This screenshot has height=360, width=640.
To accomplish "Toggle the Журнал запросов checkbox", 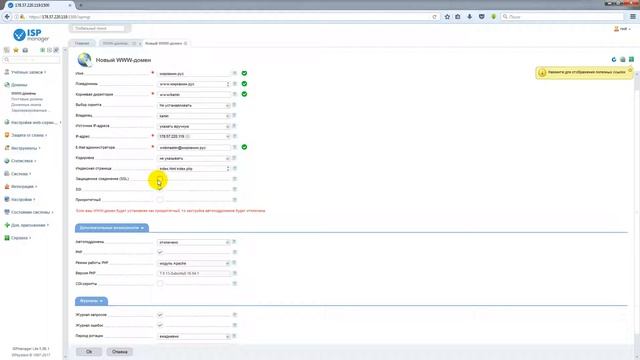I will pos(160,315).
